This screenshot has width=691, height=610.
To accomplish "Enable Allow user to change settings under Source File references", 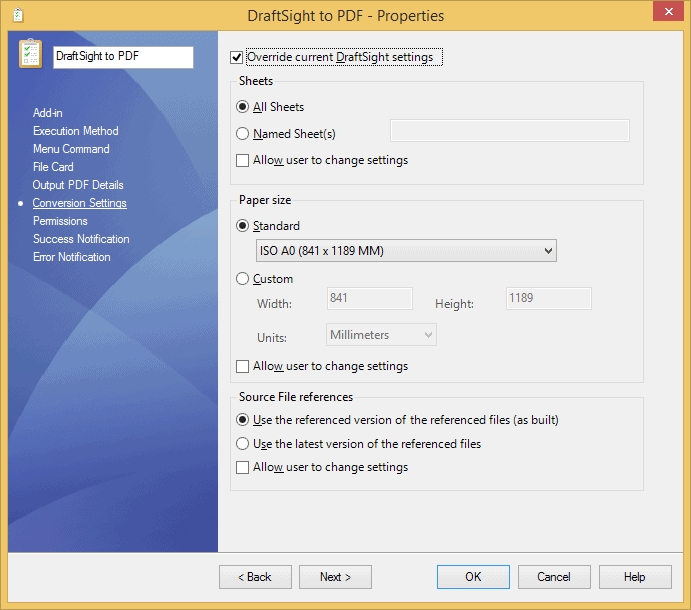I will [242, 467].
